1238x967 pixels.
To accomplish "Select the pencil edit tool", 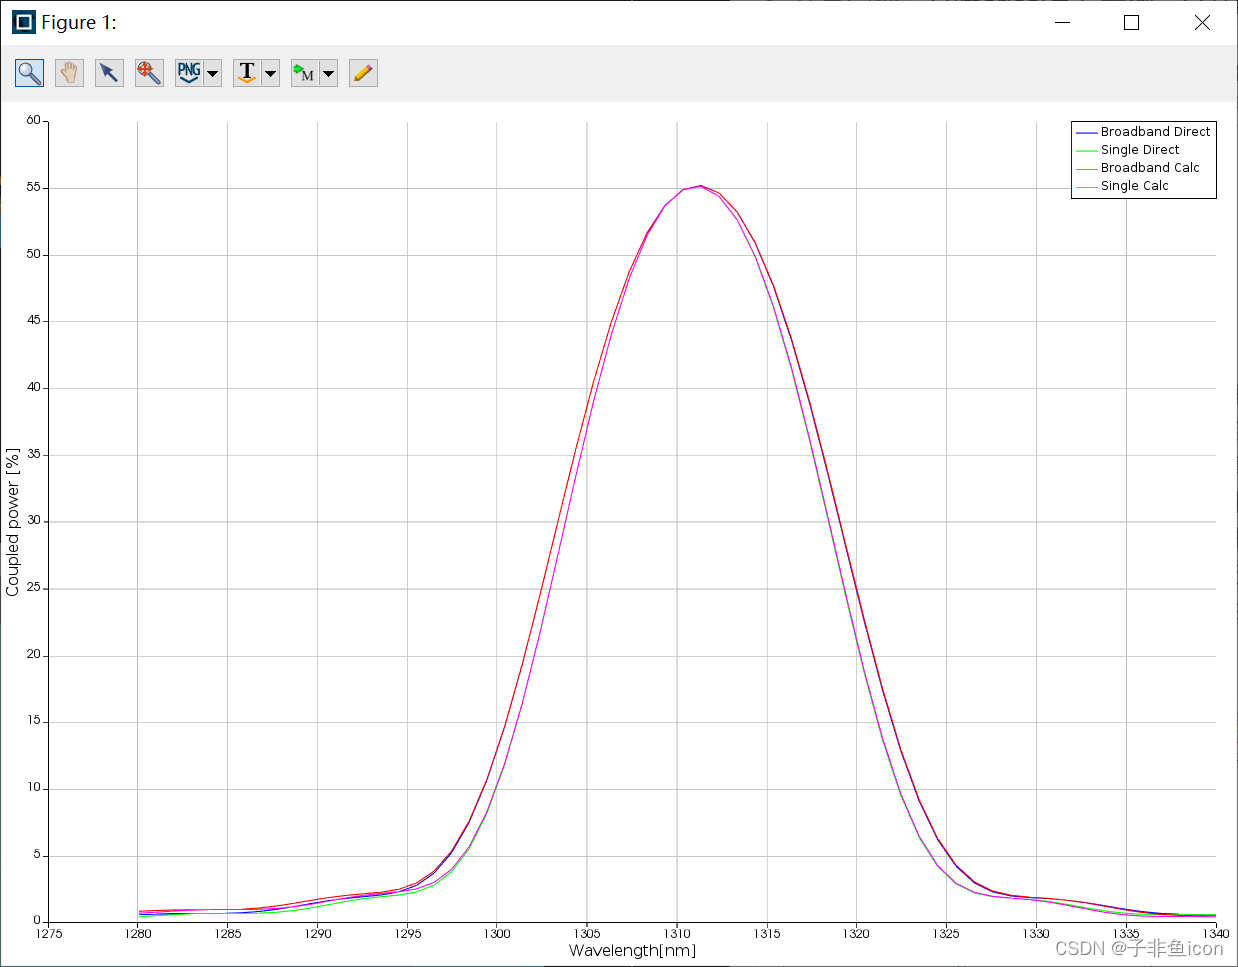I will (x=363, y=73).
